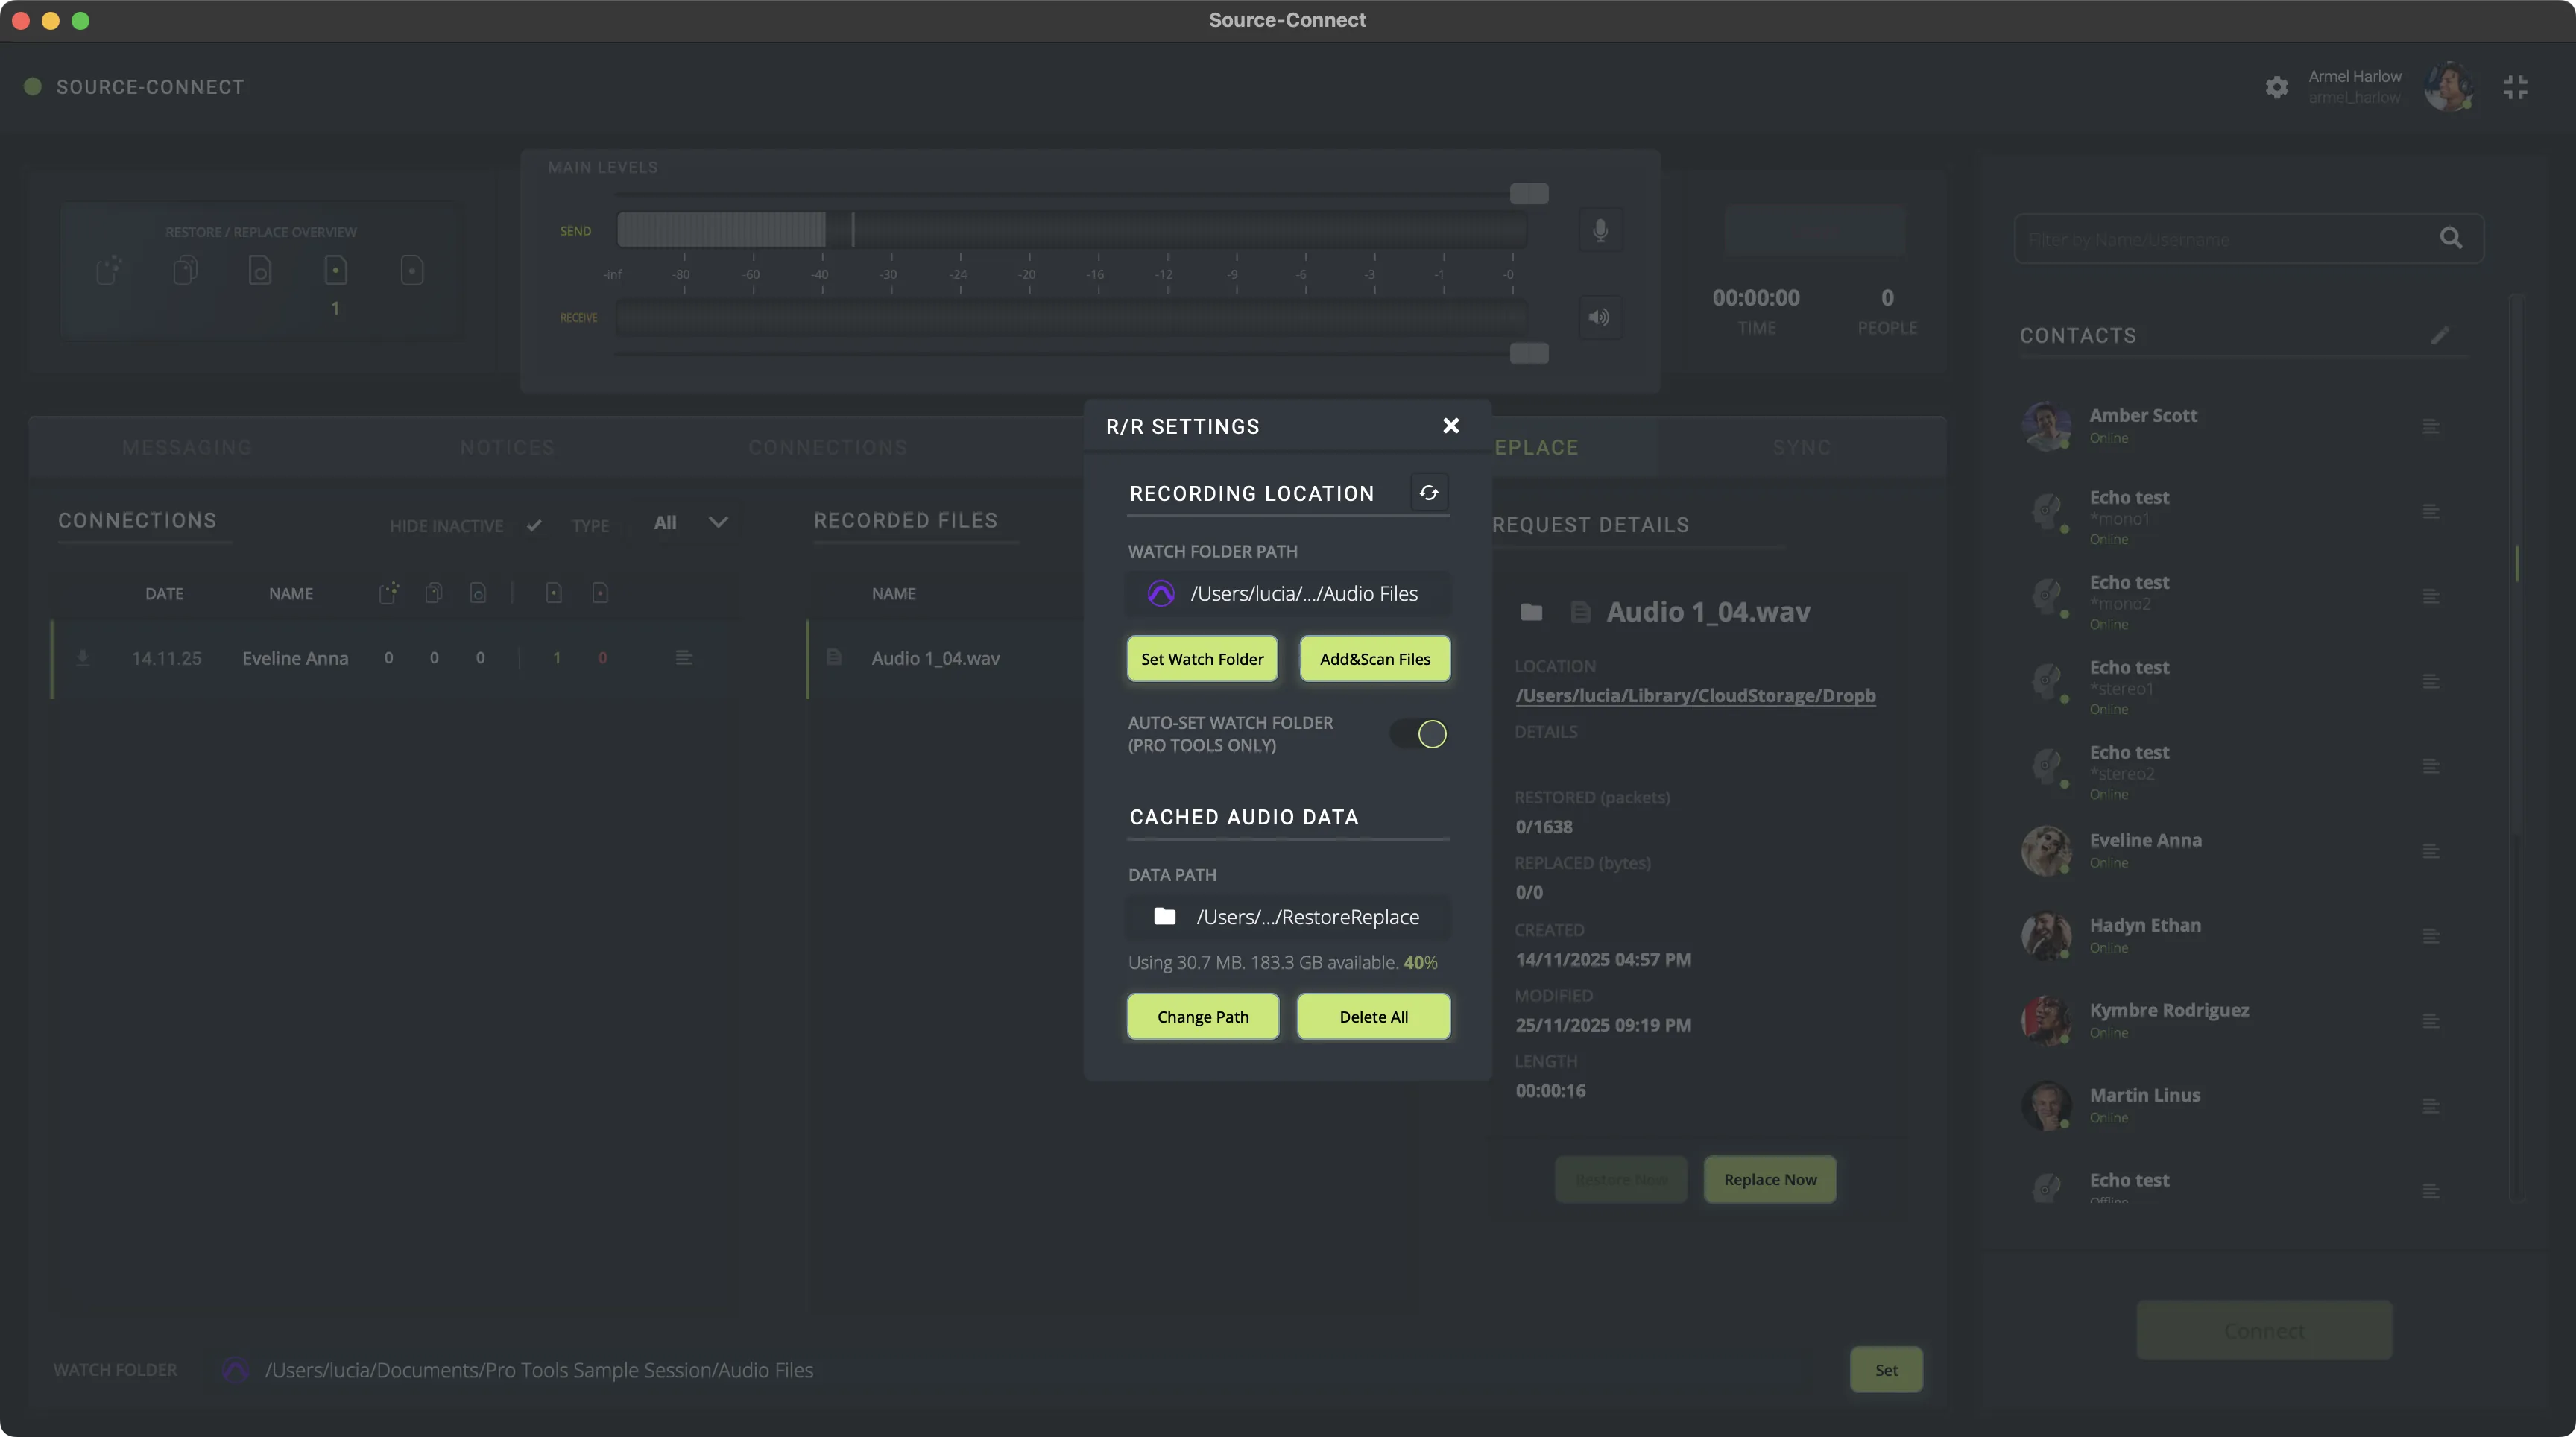Close the R/R Settings dialog
The width and height of the screenshot is (2576, 1437).
coord(1451,426)
